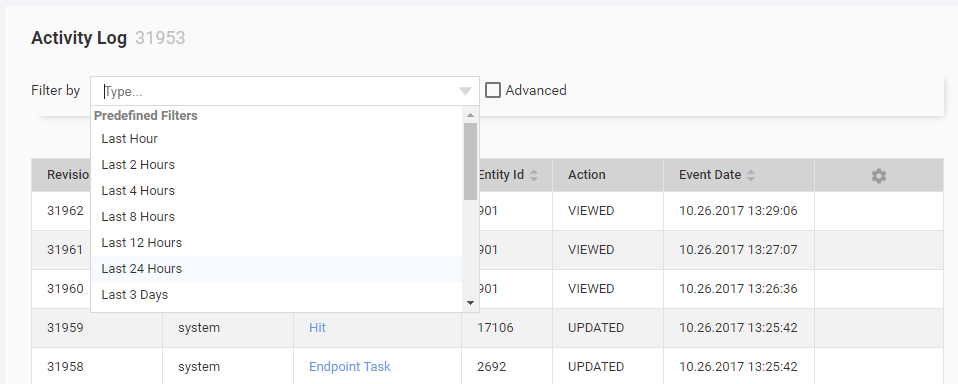Click event date 10.26.2017 13:29:06
Image resolution: width=958 pixels, height=384 pixels.
(738, 211)
